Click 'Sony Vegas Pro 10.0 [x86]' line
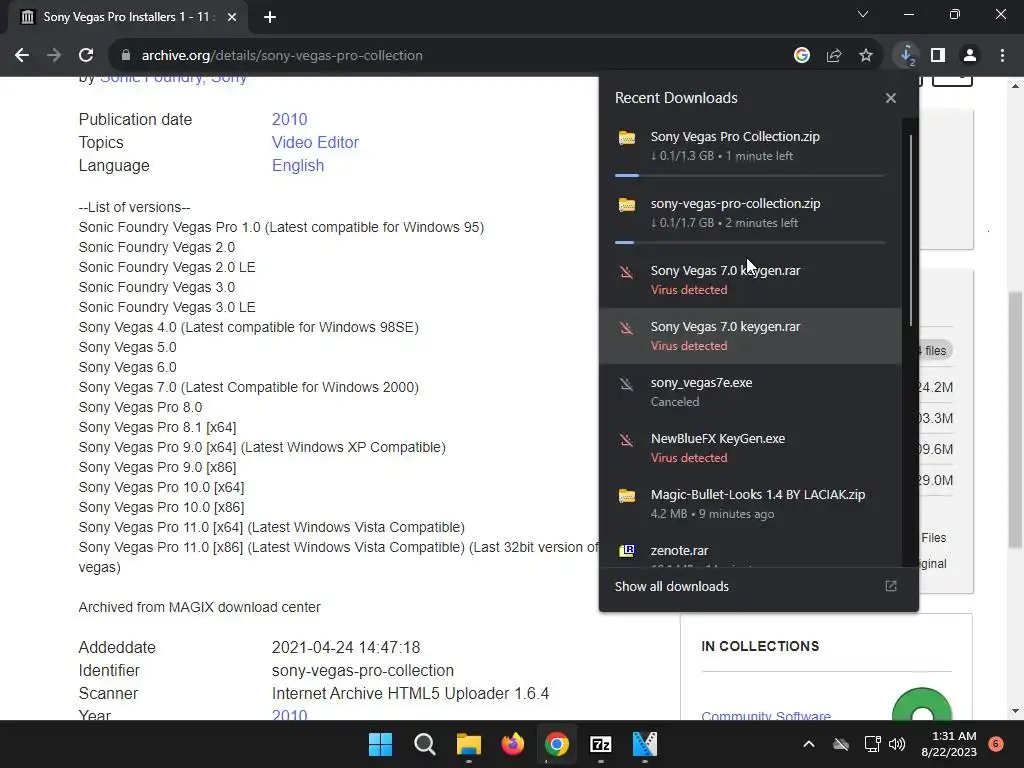Image resolution: width=1024 pixels, height=768 pixels. coord(161,507)
